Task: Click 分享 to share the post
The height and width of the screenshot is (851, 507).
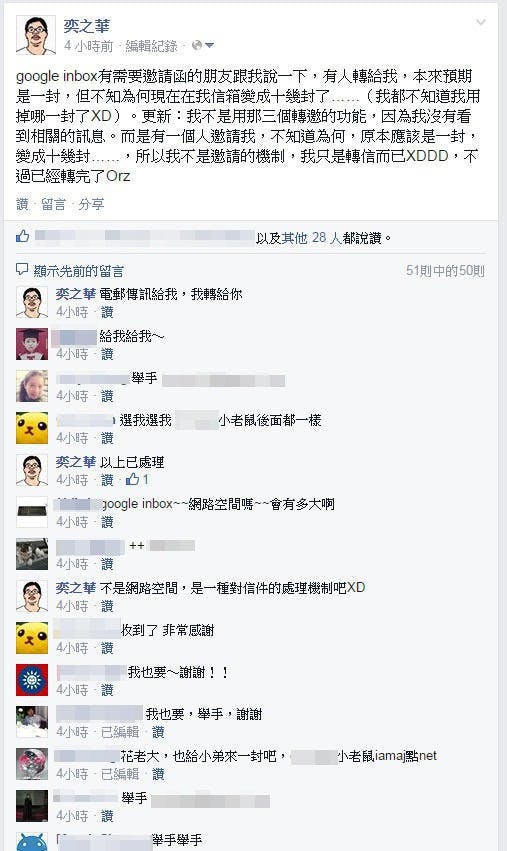Action: 91,204
